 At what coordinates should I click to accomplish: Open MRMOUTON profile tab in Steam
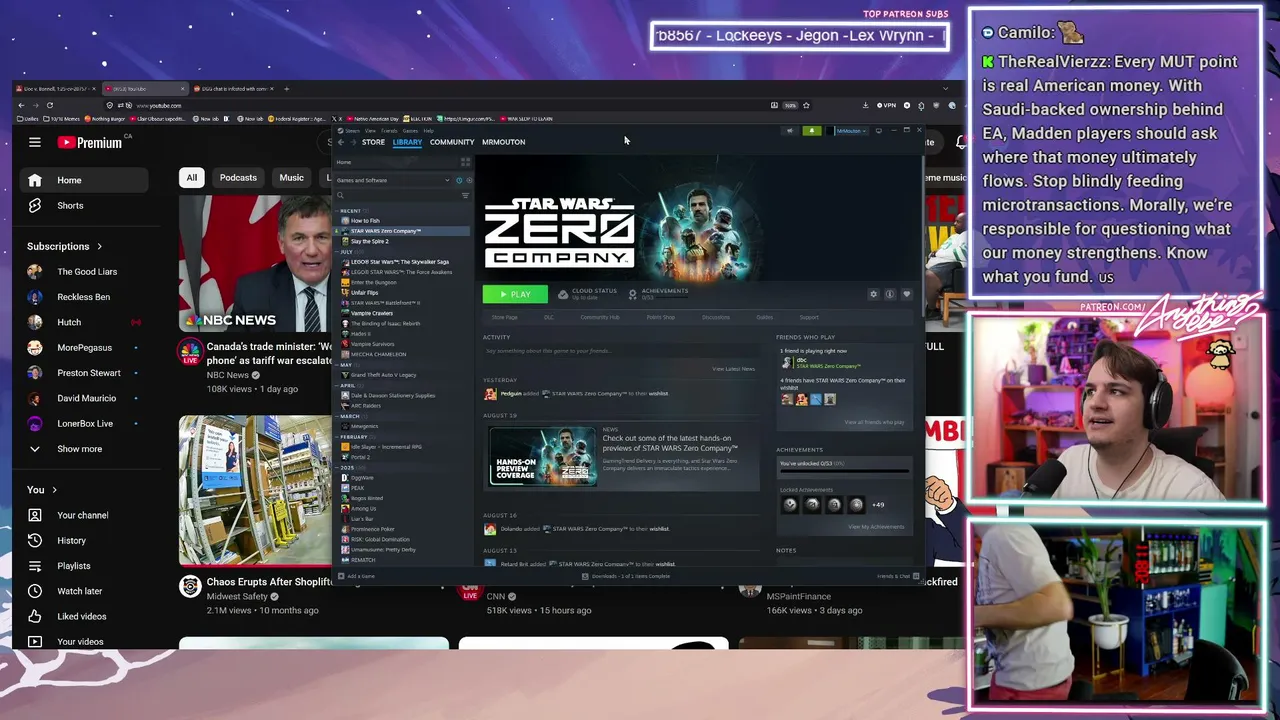(x=503, y=142)
